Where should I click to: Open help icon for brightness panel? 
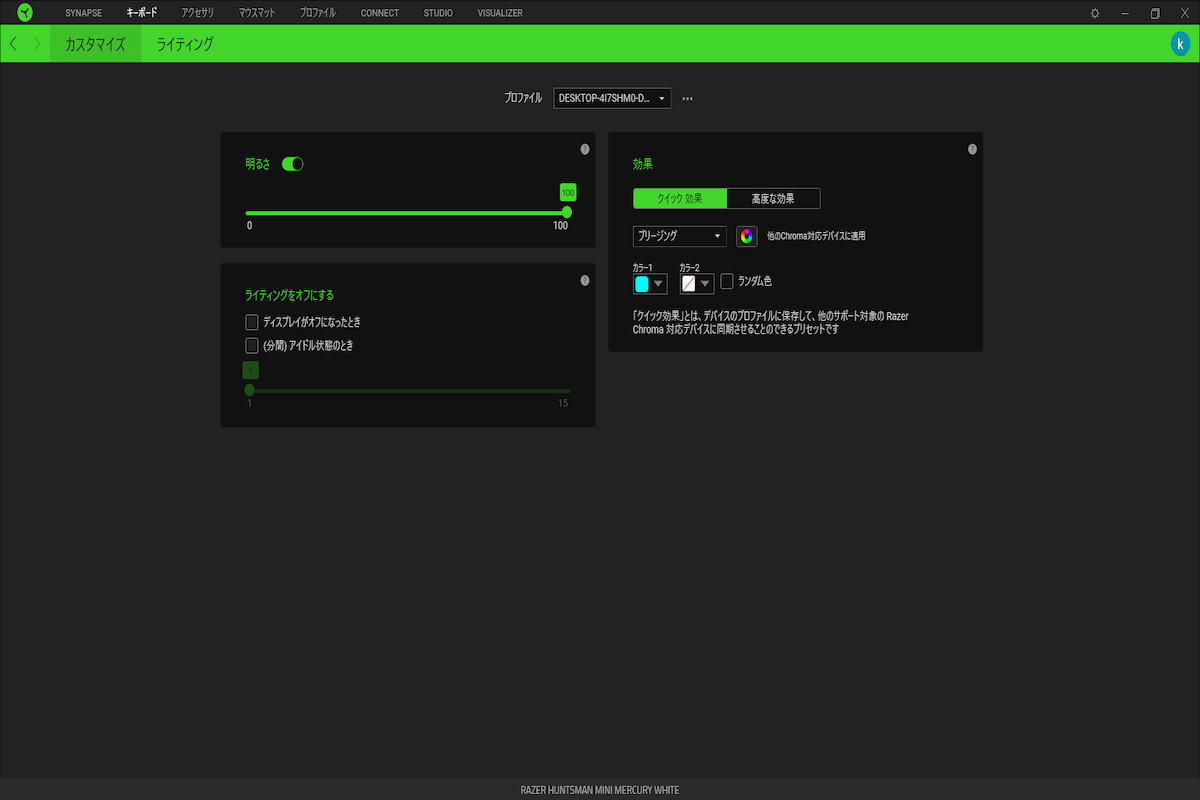tap(585, 149)
